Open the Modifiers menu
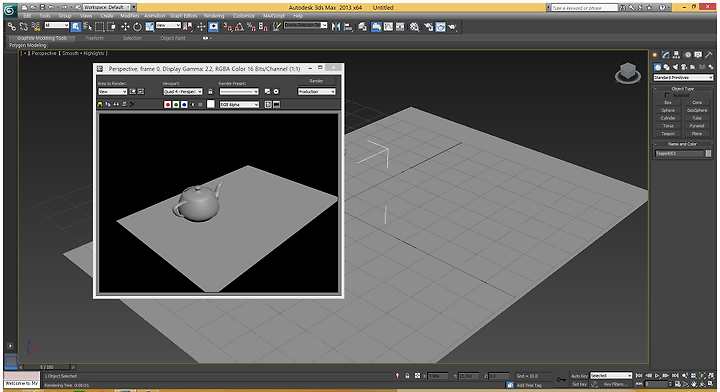Viewport: 720px width, 392px height. 129,16
